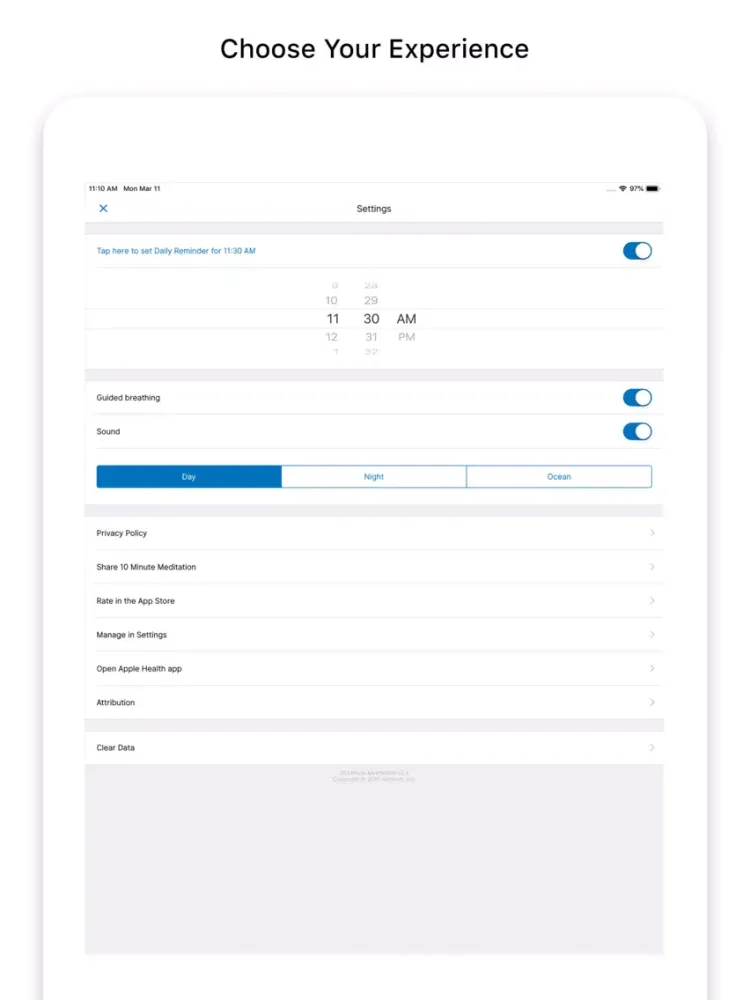
Task: Click the Mon Mar 11 date text
Action: click(142, 189)
